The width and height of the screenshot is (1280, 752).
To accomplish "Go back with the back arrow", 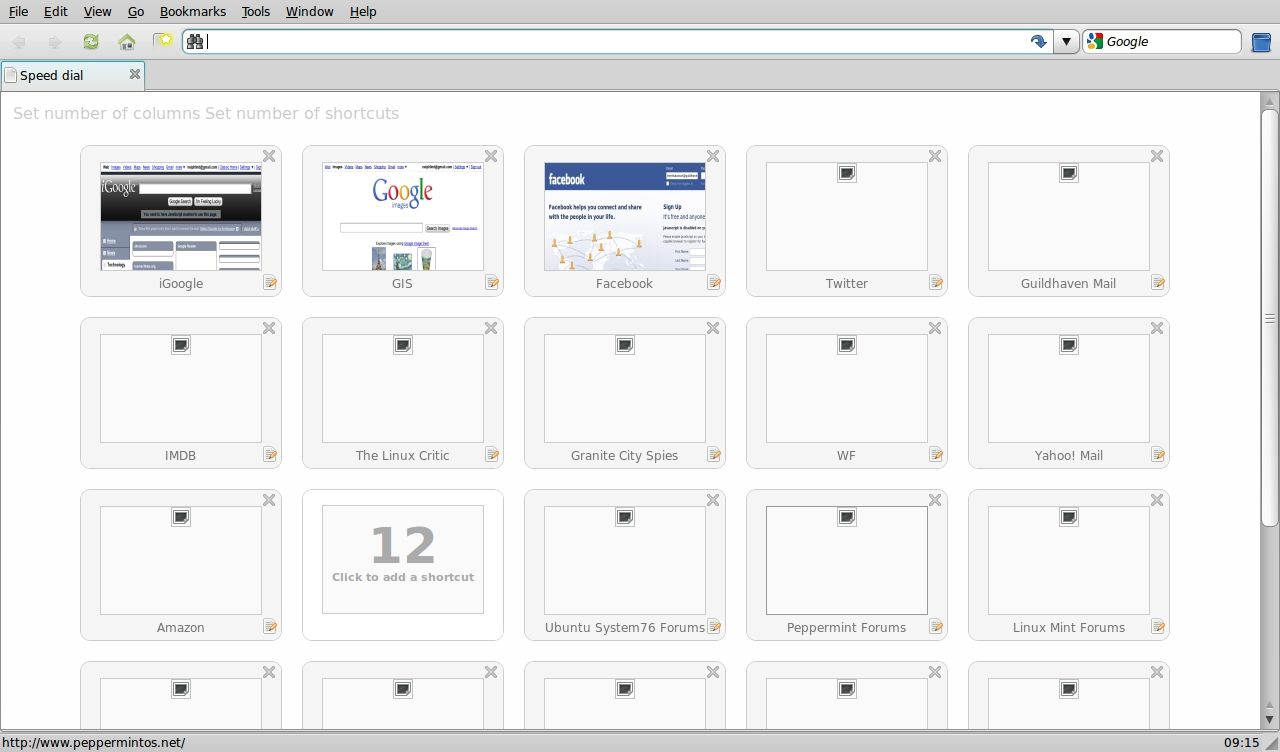I will pos(19,42).
